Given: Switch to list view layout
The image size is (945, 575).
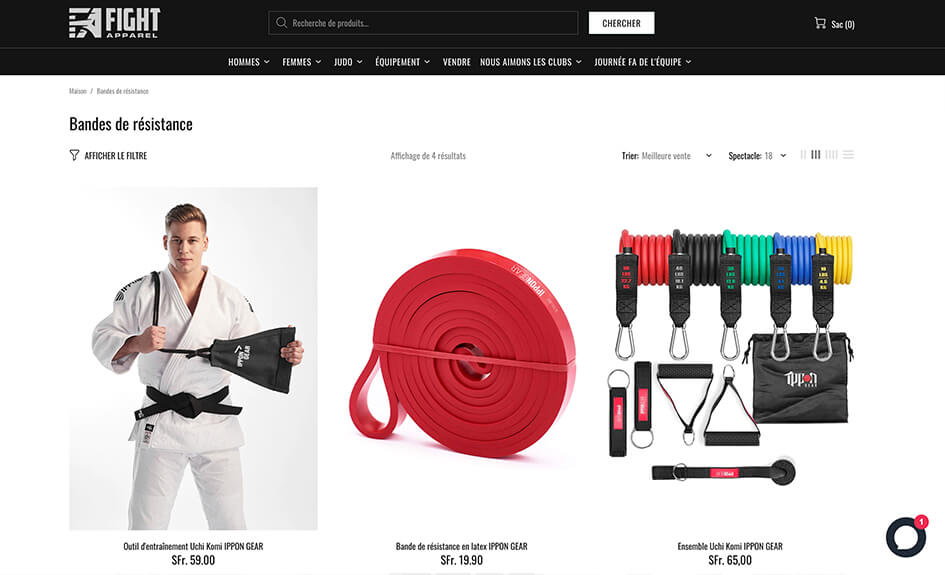Looking at the screenshot, I should pos(848,155).
